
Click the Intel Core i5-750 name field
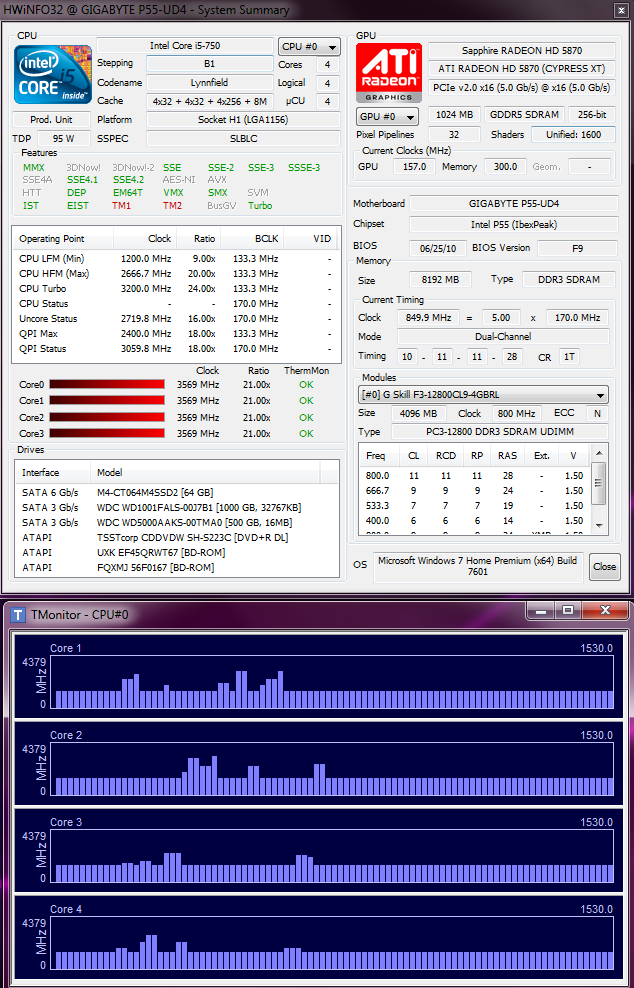[185, 45]
